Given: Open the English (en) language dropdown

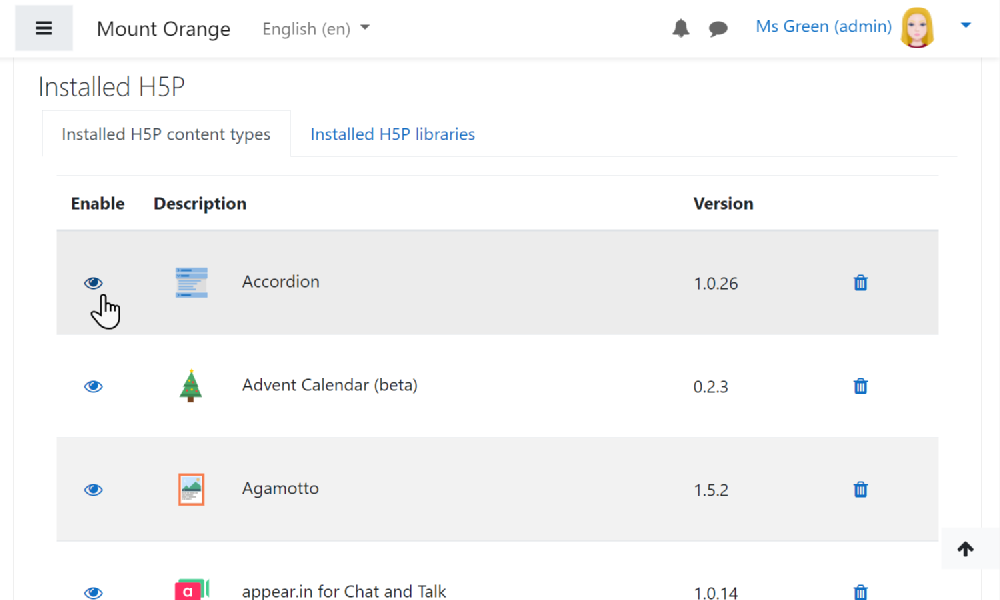Looking at the screenshot, I should pos(316,29).
